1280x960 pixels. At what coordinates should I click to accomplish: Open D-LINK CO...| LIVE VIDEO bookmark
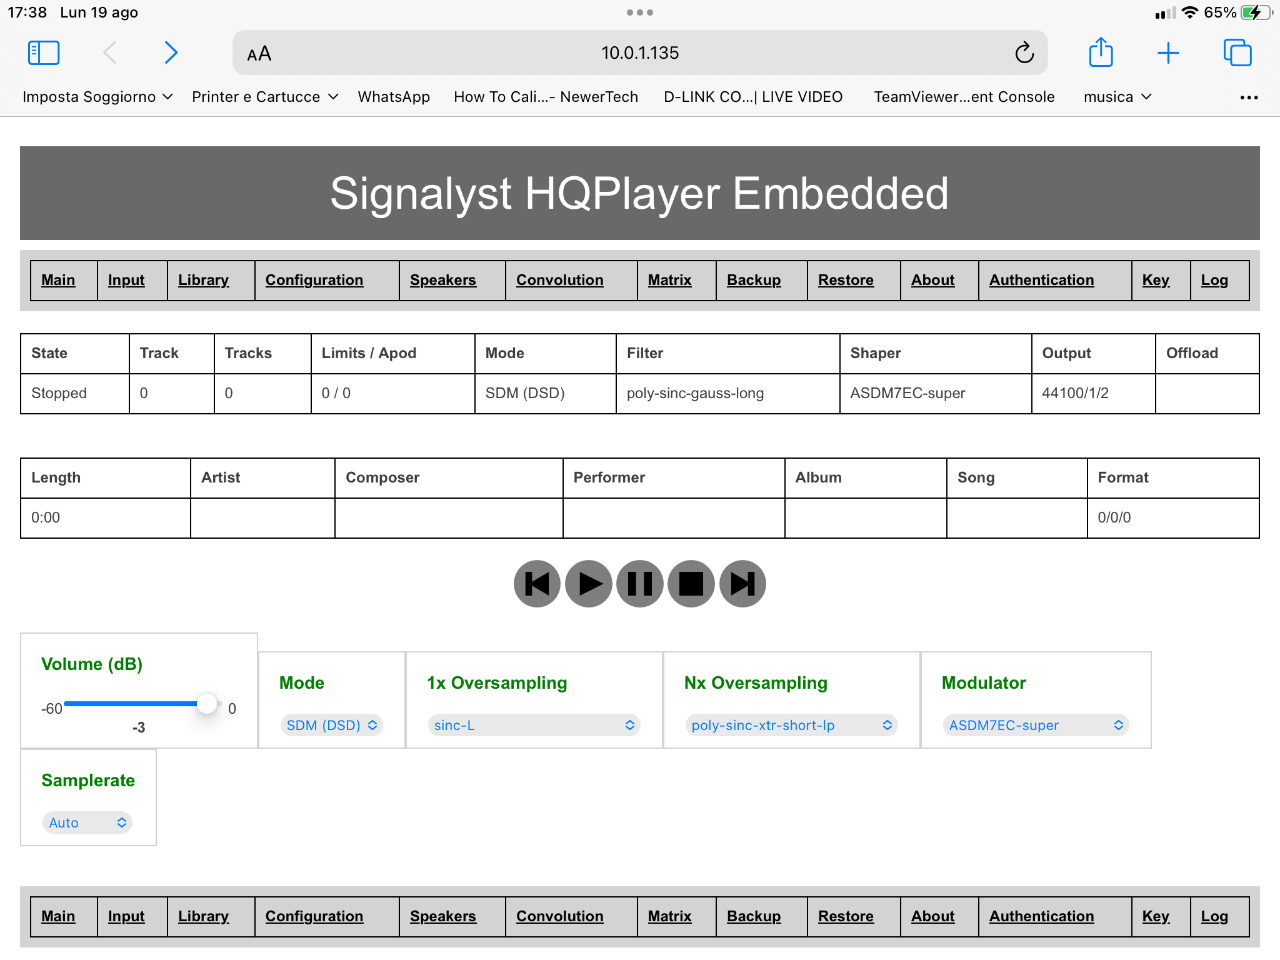[x=753, y=97]
